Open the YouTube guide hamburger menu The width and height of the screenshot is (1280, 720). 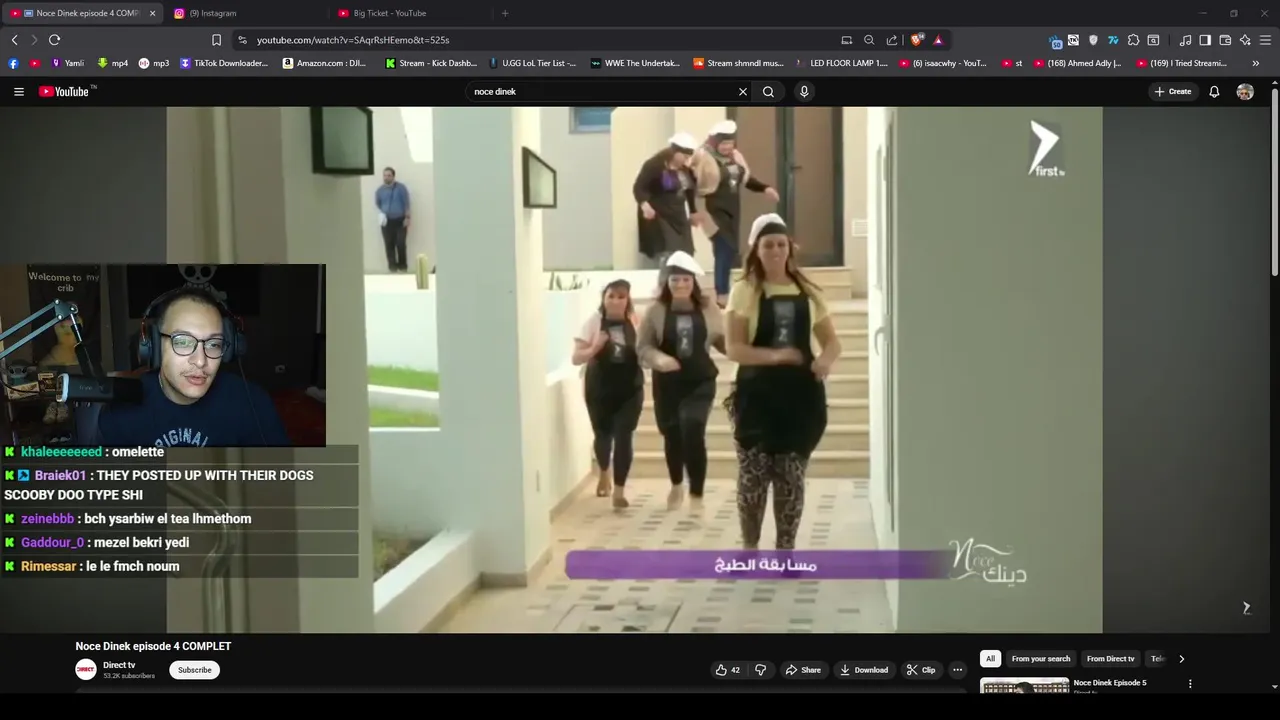tap(18, 91)
